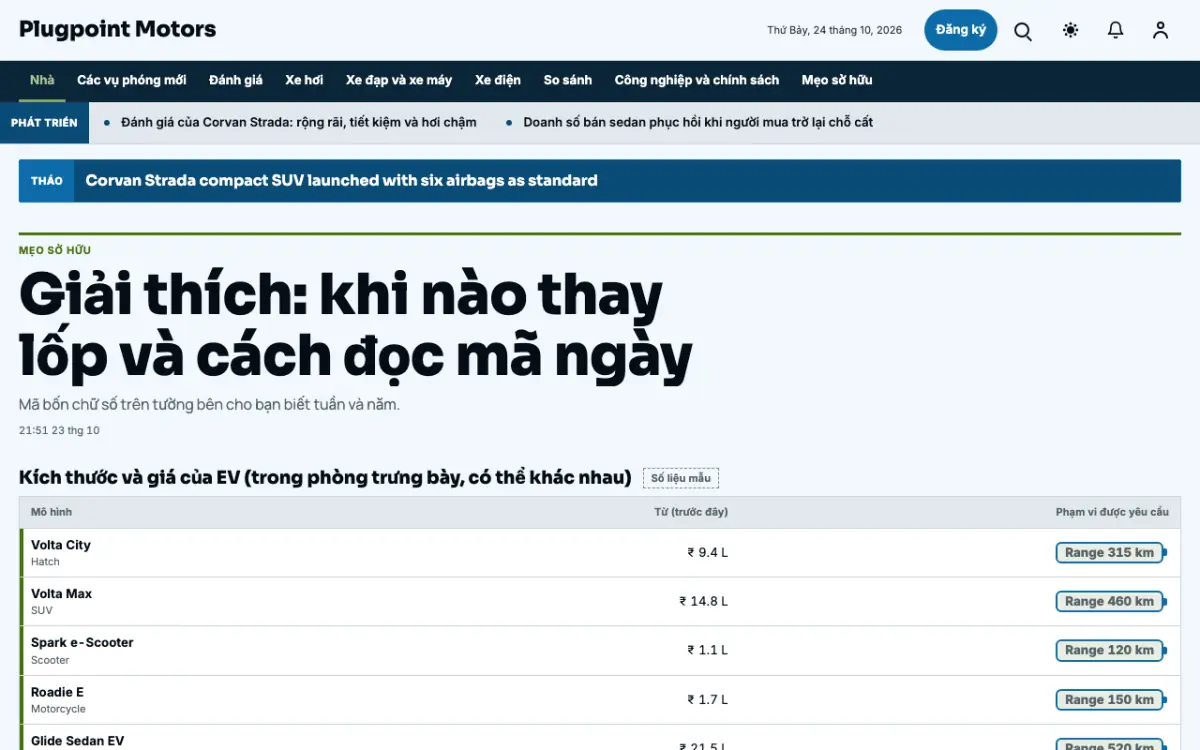Click the THẢO breaking banner label
The image size is (1200, 750).
[x=46, y=181]
